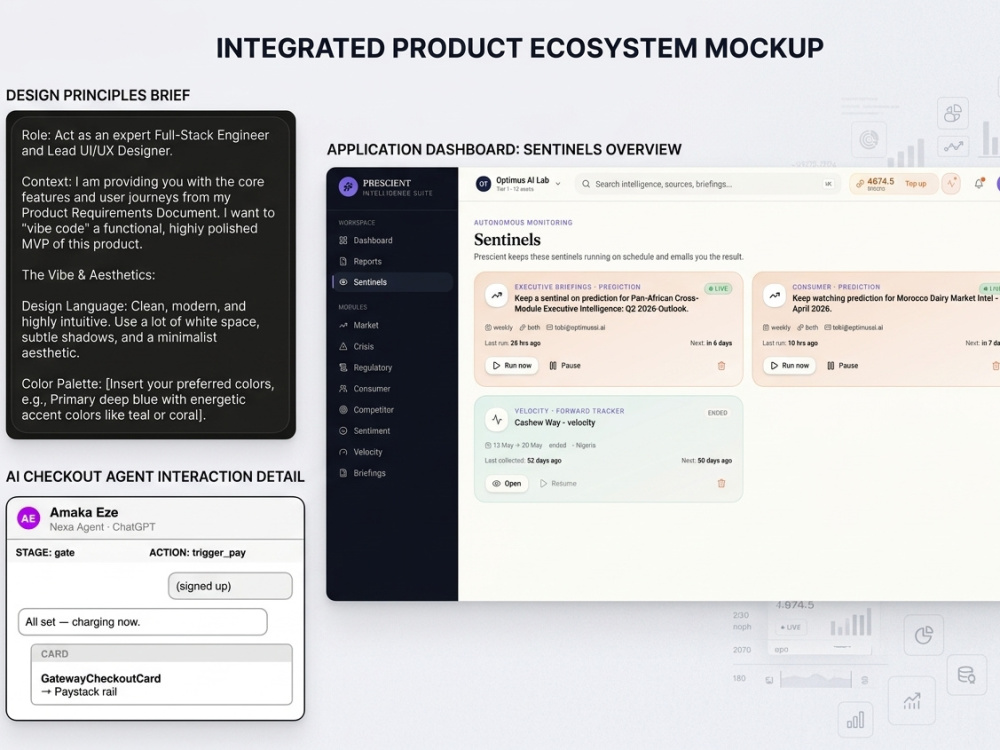Click pulse icon on Cashew Way card
The width and height of the screenshot is (1000, 750).
tap(497, 419)
